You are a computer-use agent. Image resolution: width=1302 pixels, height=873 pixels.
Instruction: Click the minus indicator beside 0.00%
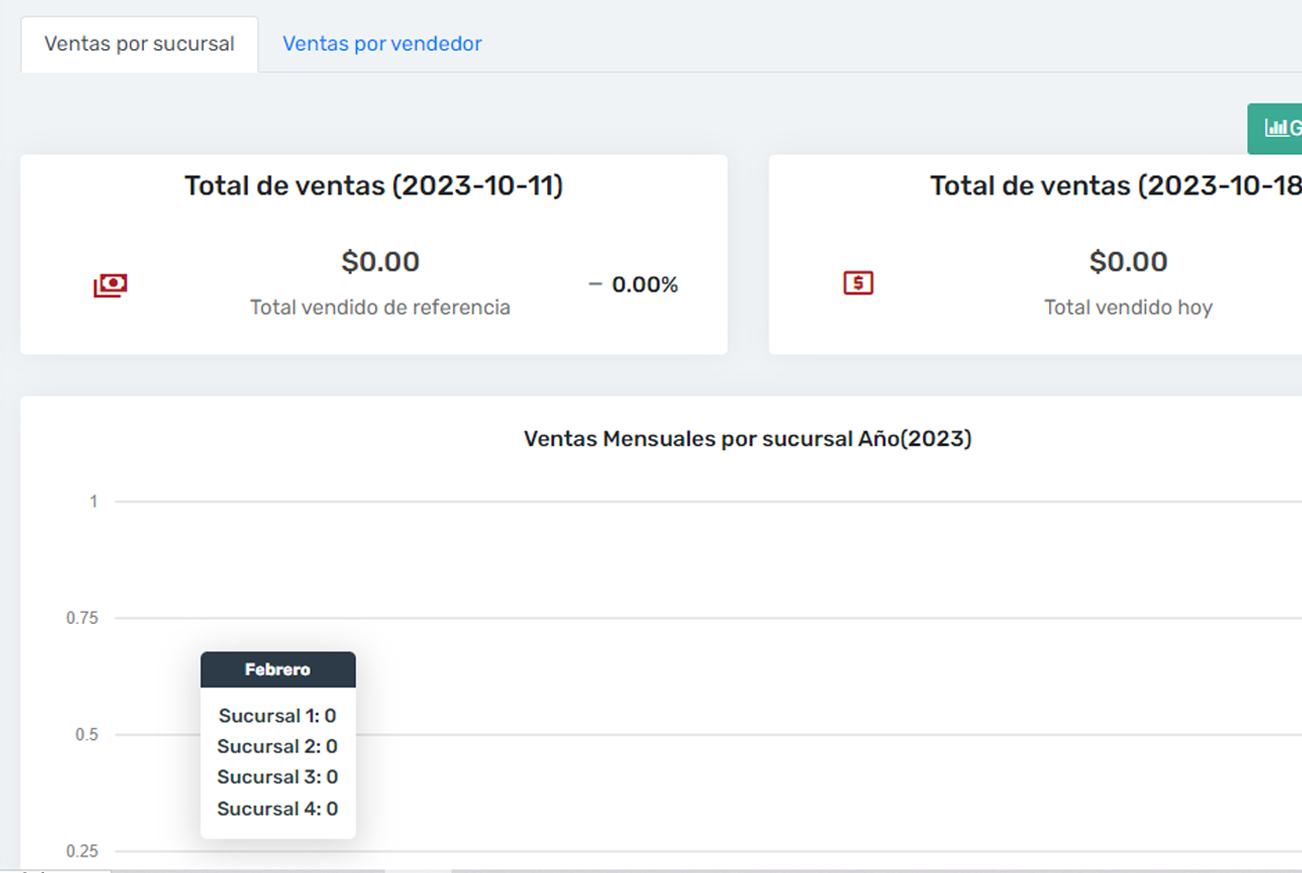click(x=595, y=285)
